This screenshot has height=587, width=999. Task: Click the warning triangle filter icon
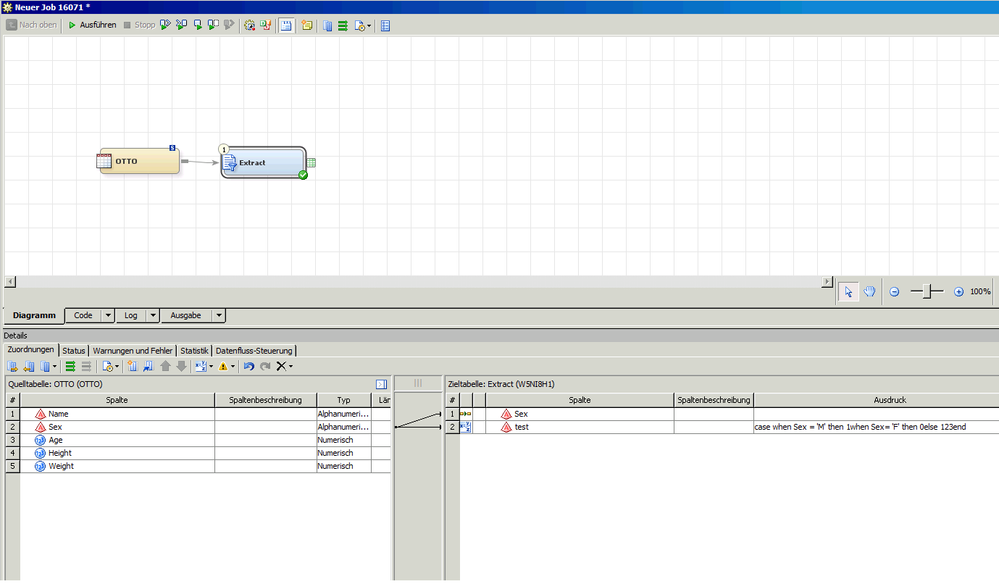tap(223, 367)
